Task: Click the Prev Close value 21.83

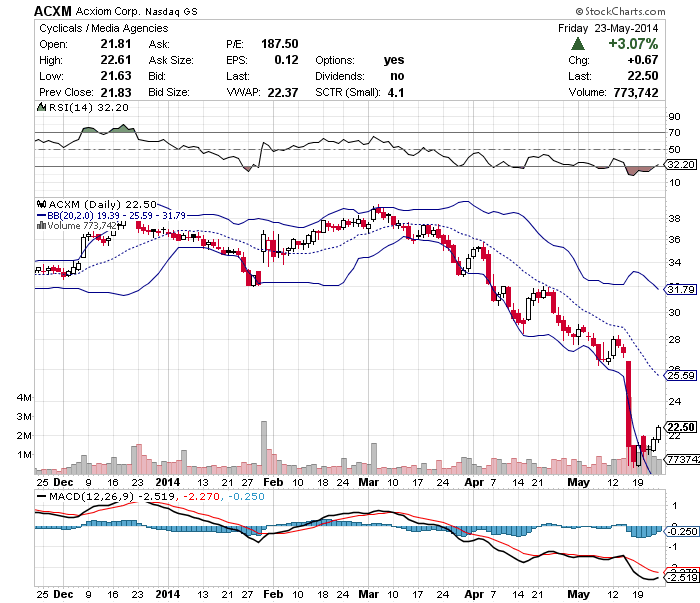Action: coord(116,92)
